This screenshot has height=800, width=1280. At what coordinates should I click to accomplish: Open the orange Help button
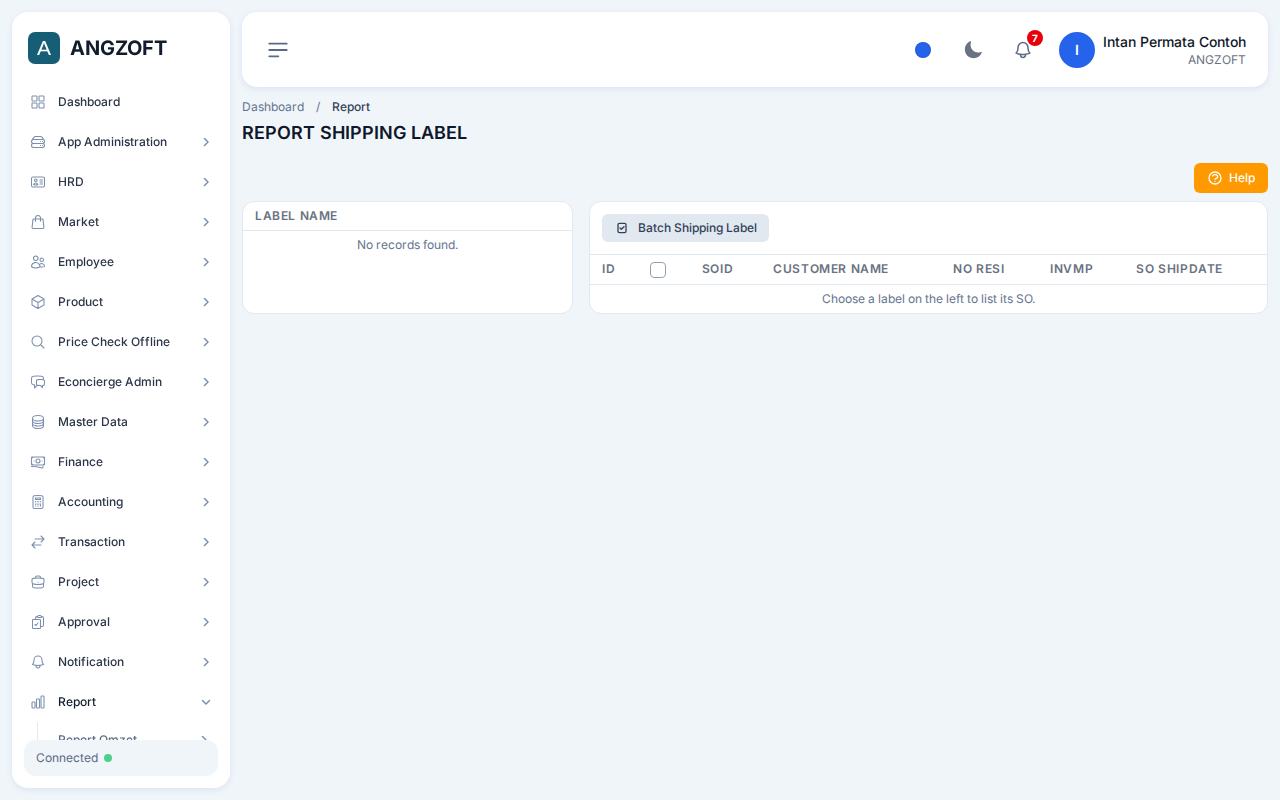point(1231,178)
